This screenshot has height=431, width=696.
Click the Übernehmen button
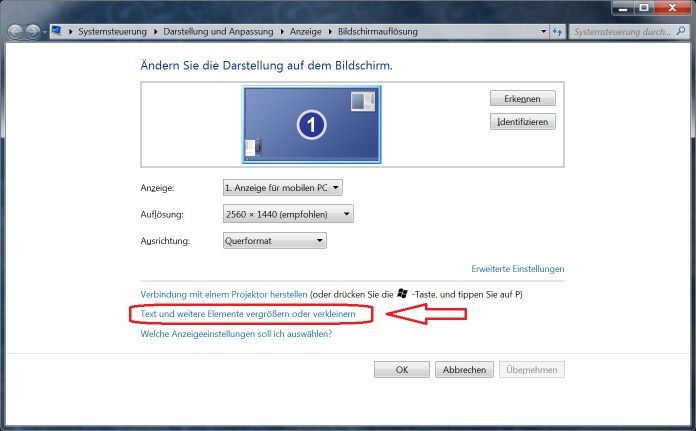click(532, 369)
